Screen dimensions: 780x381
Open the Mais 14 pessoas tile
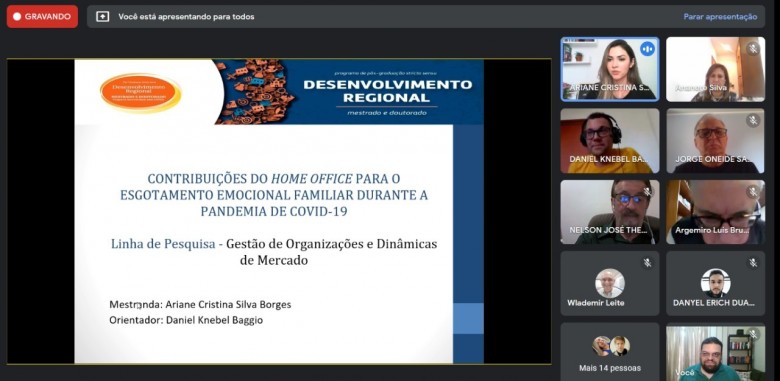[610, 352]
